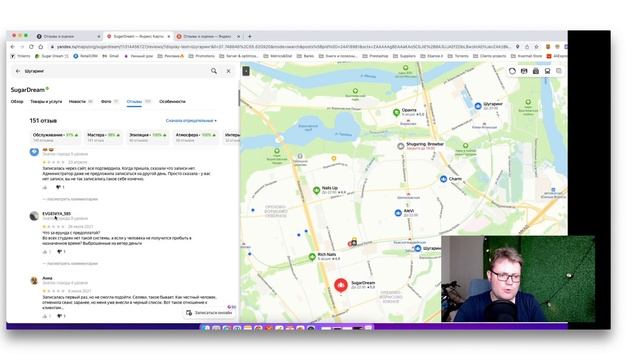Viewport: 640px width, 360px height.
Task: Switch to the first browser tab Отзывы в оценке
Action: [68, 36]
